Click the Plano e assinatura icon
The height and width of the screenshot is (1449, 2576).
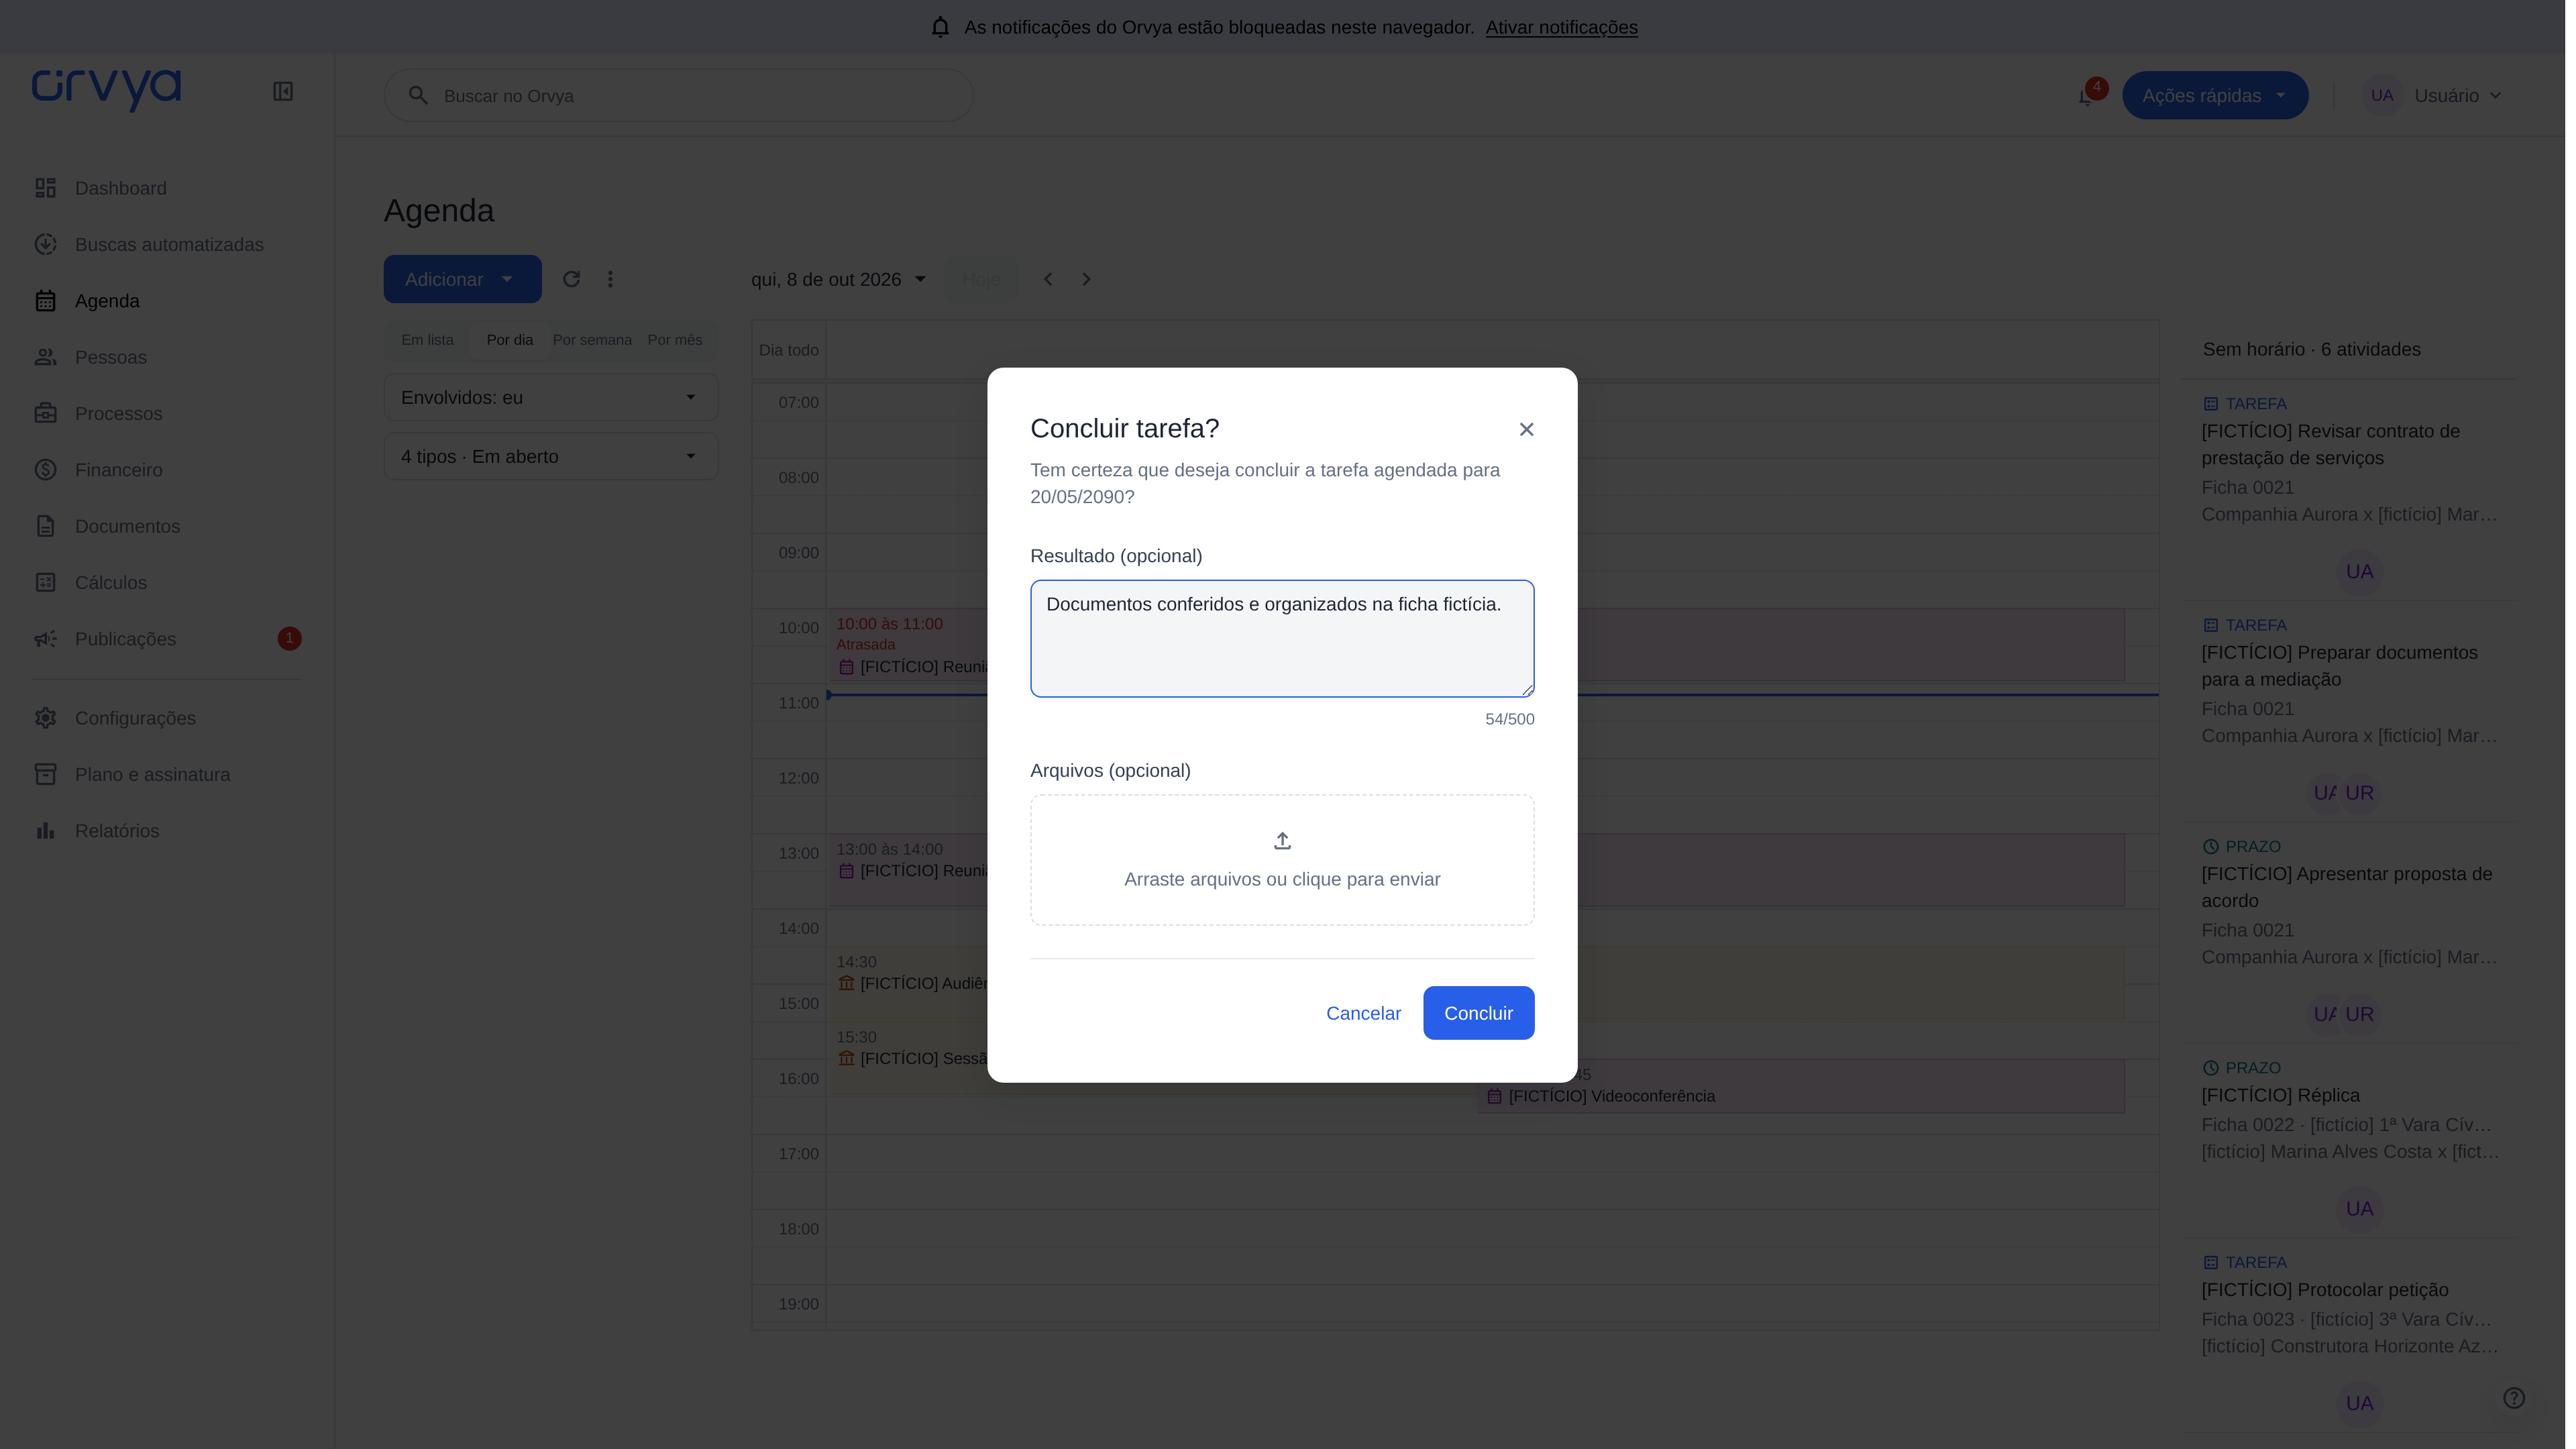45,774
